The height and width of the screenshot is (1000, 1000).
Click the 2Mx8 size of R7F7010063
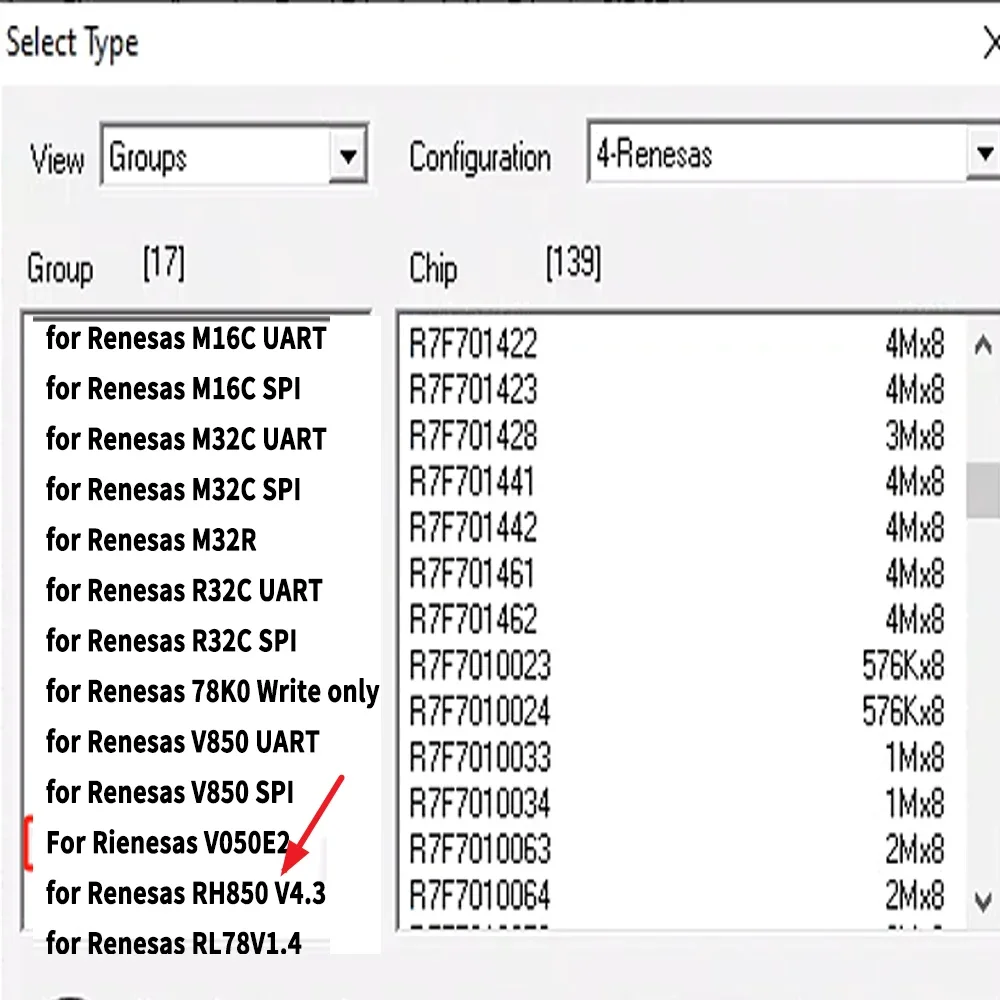point(915,849)
